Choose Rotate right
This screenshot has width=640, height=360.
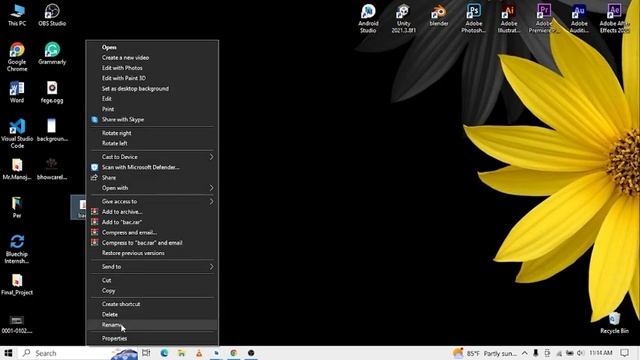pyautogui.click(x=152, y=133)
